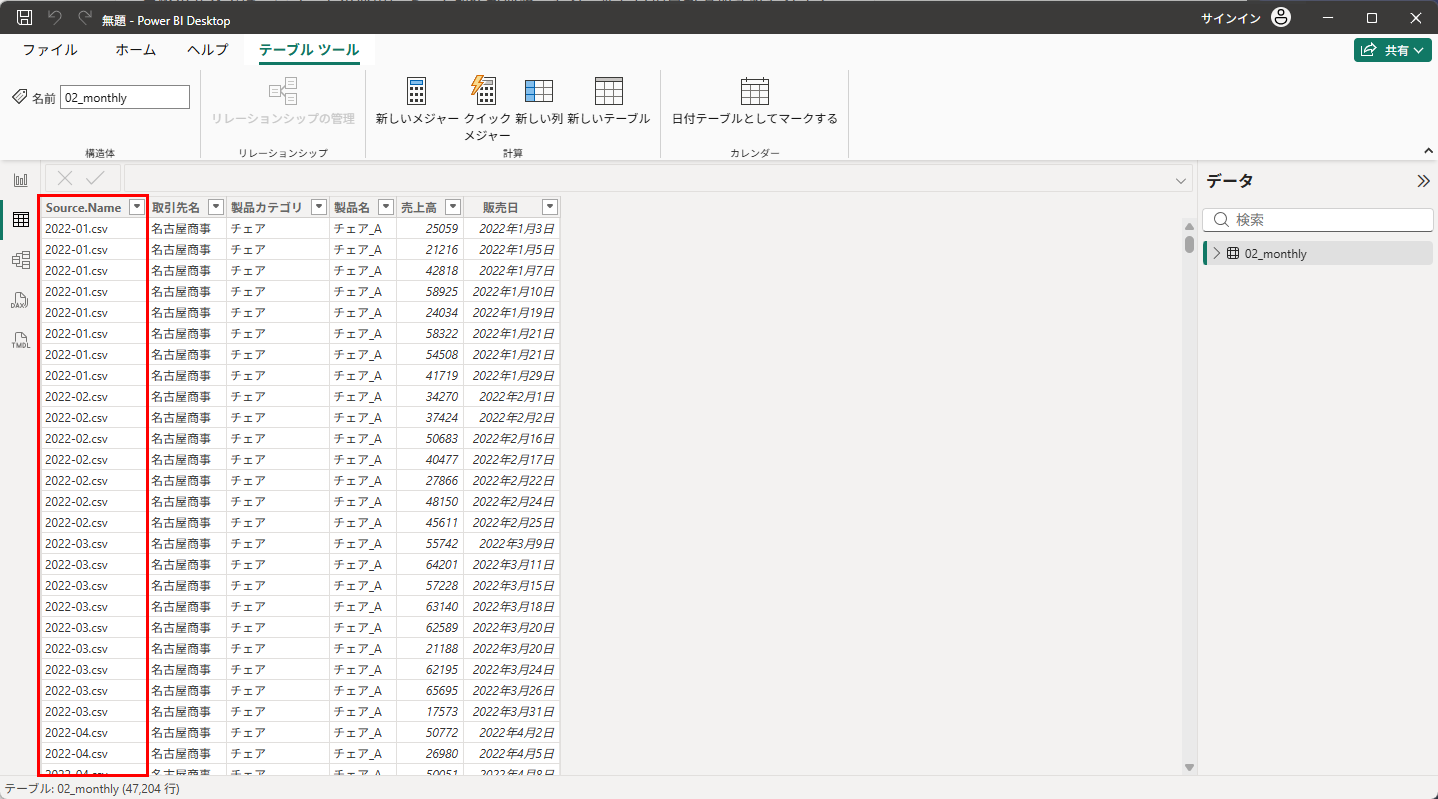This screenshot has height=799, width=1438.
Task: Open DAX query view icon
Action: pyautogui.click(x=20, y=300)
